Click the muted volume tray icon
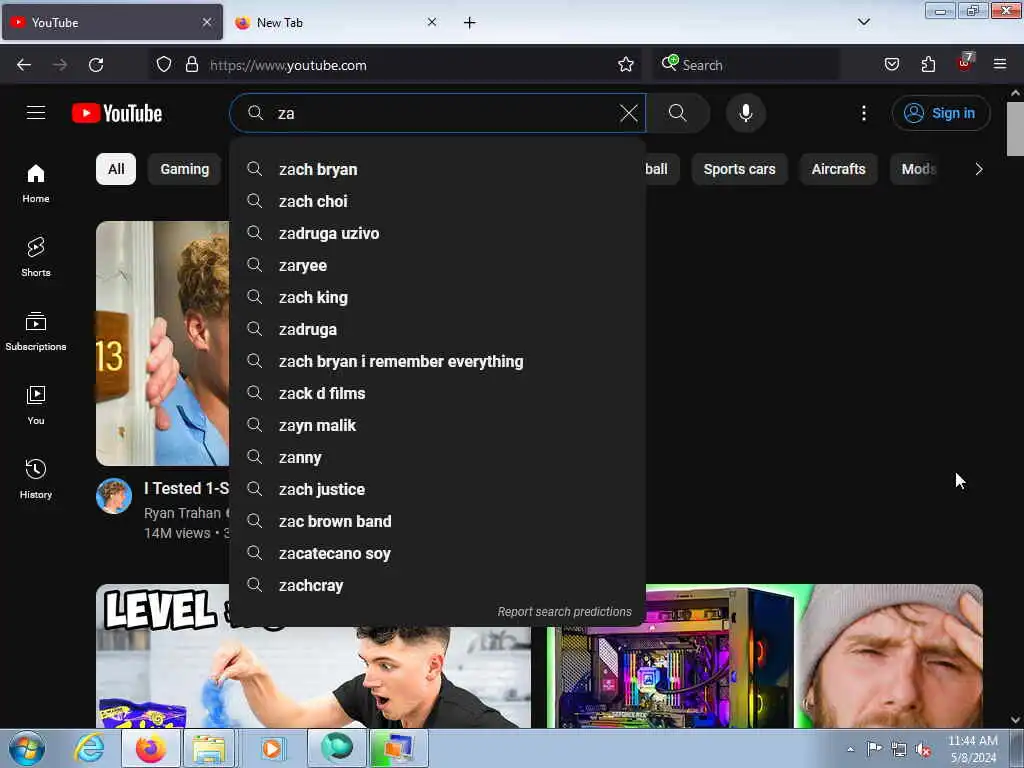1024x768 pixels. (x=923, y=749)
